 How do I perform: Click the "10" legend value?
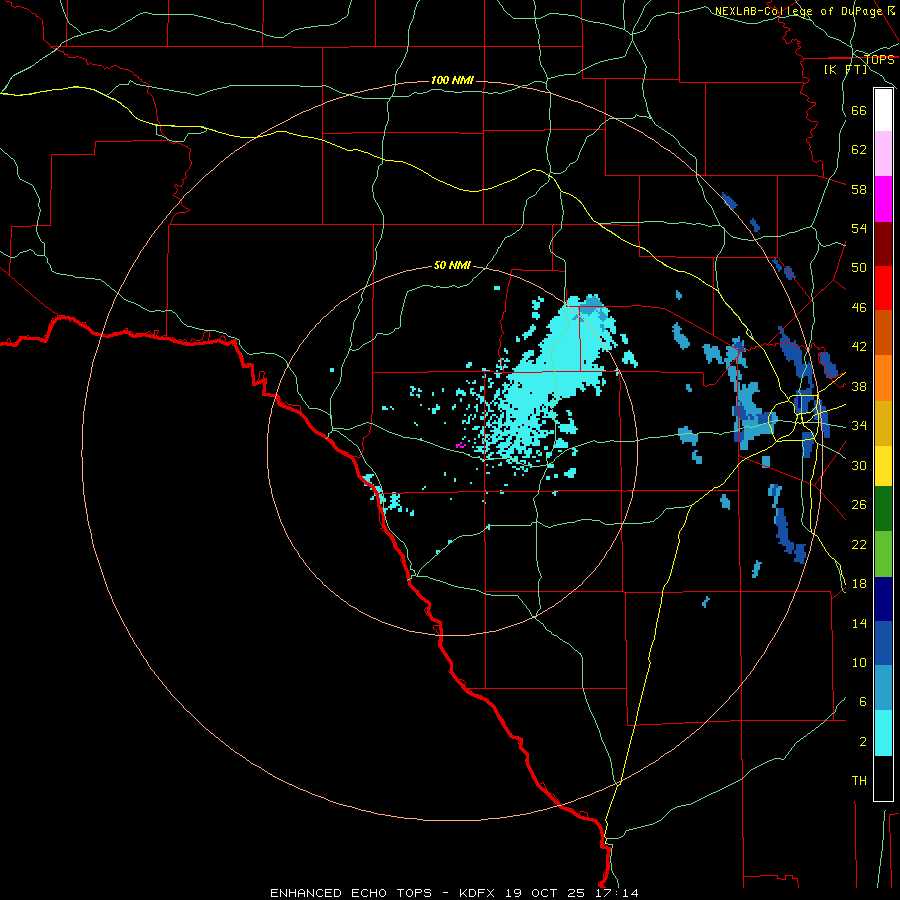point(859,663)
